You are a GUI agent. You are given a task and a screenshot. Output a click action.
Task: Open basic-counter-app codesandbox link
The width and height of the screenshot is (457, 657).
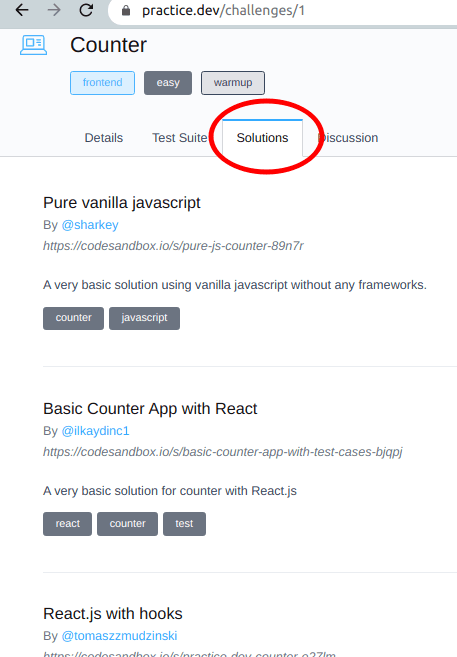click(223, 452)
